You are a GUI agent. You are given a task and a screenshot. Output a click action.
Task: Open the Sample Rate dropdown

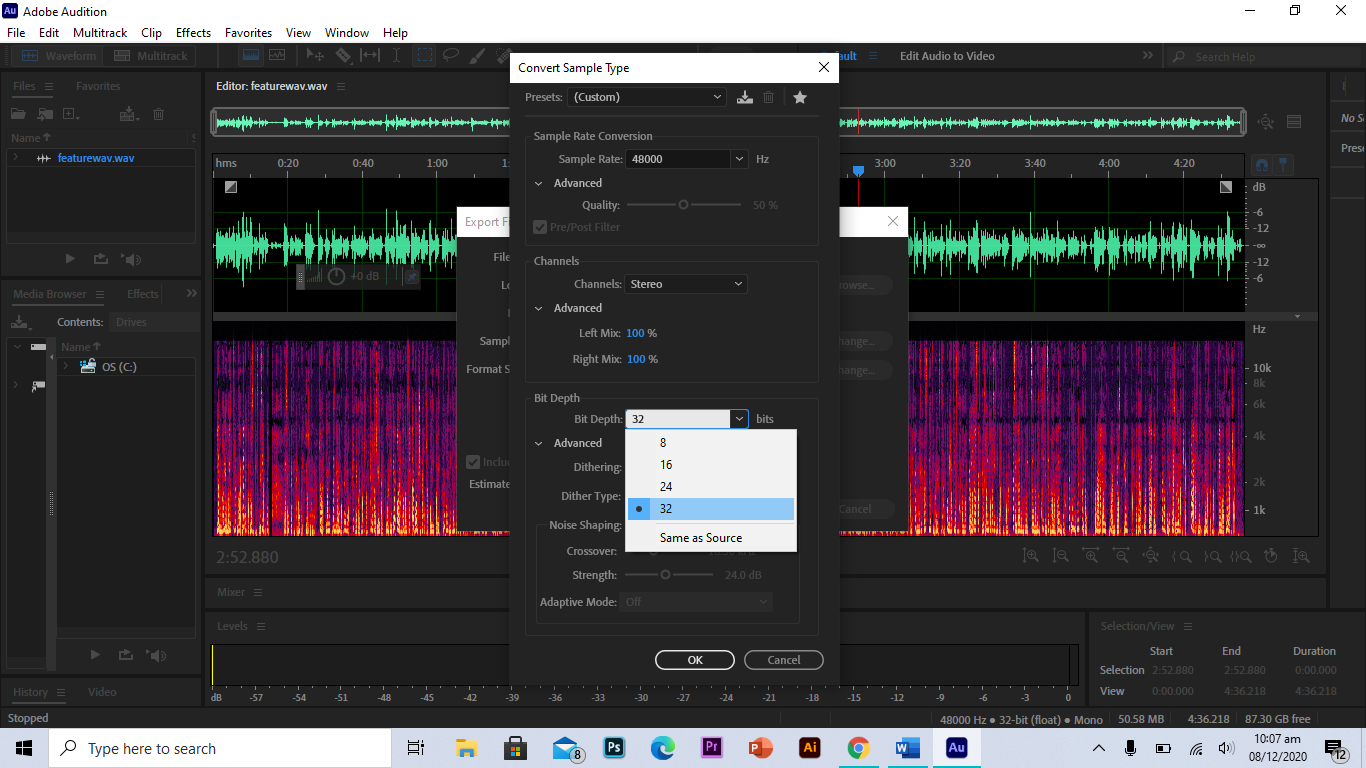pyautogui.click(x=738, y=158)
